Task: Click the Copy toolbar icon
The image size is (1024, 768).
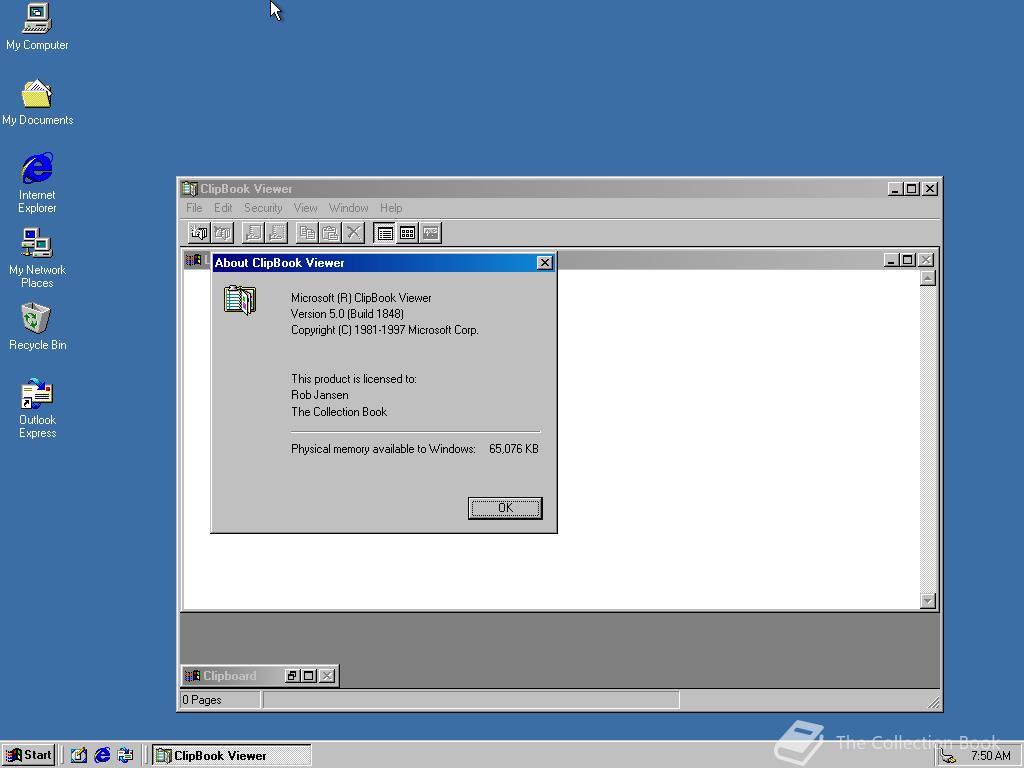Action: (x=307, y=232)
